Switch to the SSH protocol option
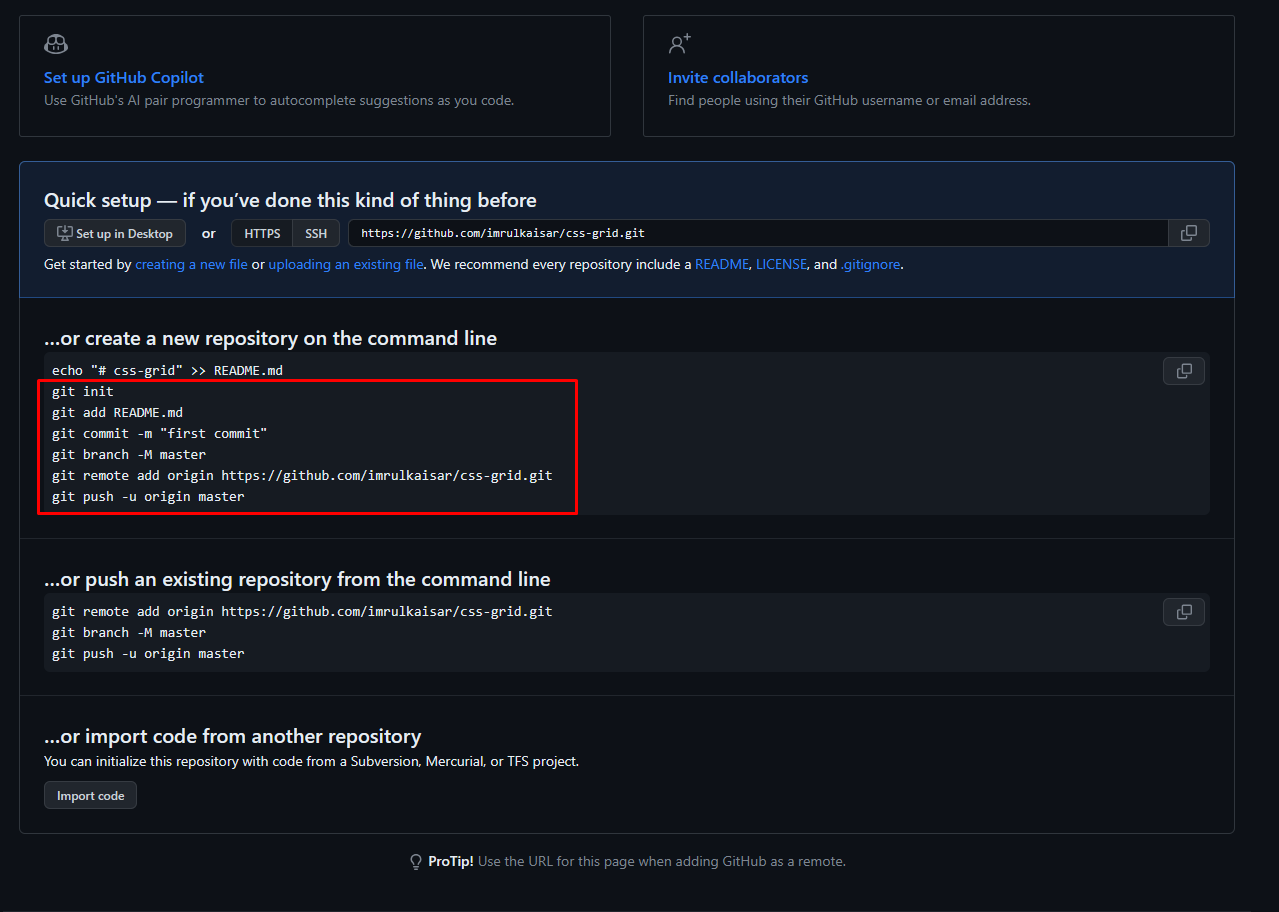Viewport: 1279px width, 912px height. tap(316, 233)
